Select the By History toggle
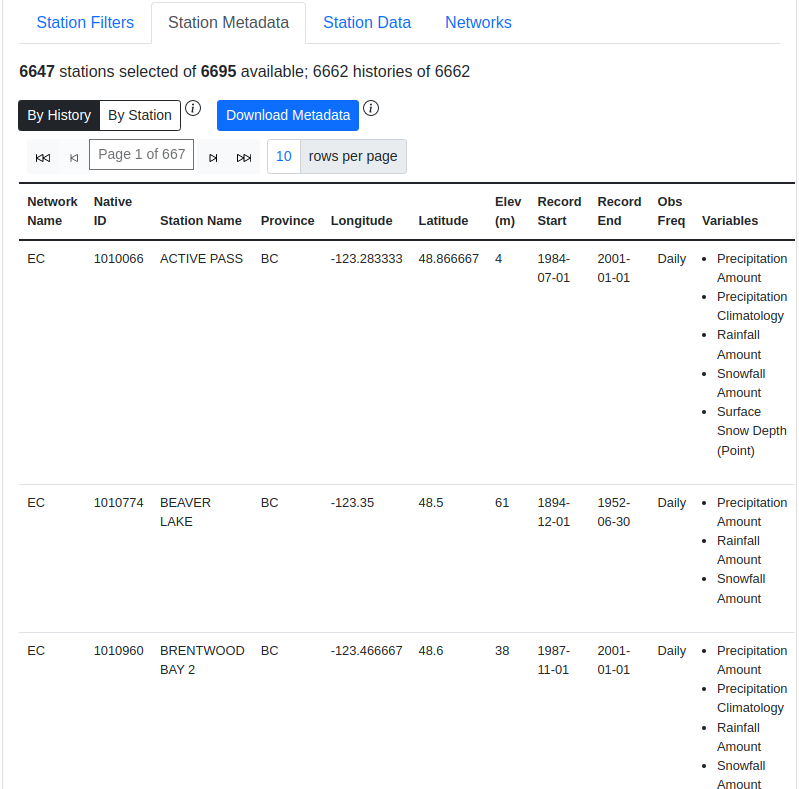 coord(59,115)
